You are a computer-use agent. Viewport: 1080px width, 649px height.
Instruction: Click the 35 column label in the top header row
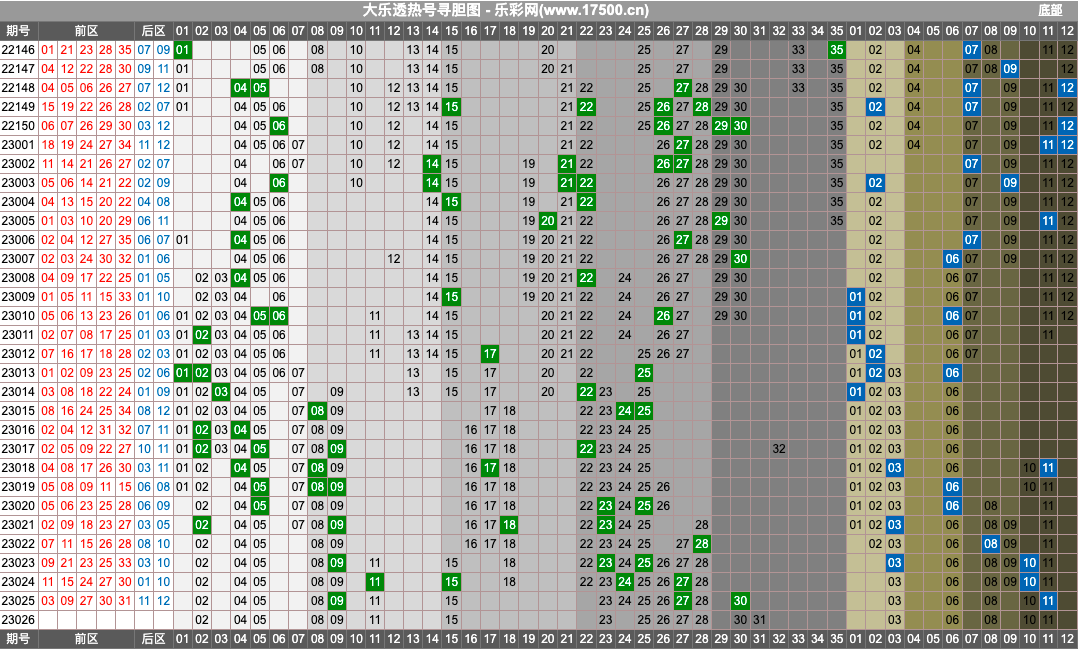[x=836, y=30]
